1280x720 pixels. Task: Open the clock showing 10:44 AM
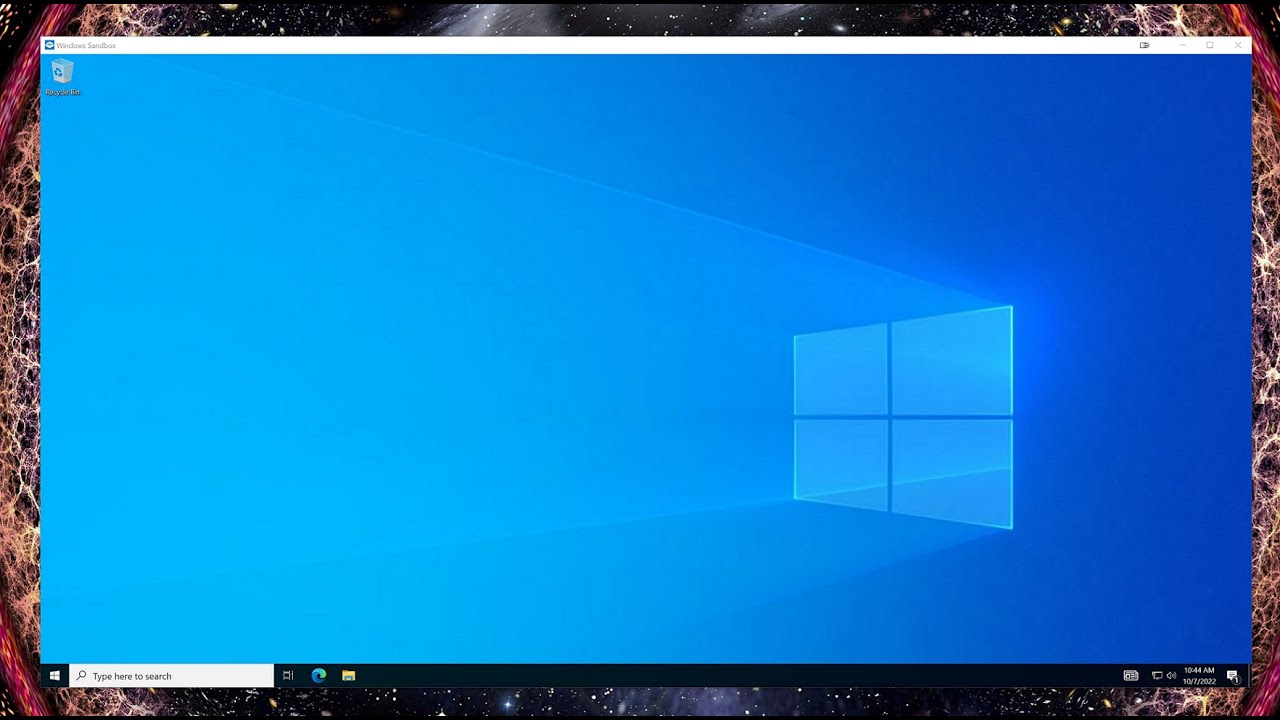[1199, 676]
